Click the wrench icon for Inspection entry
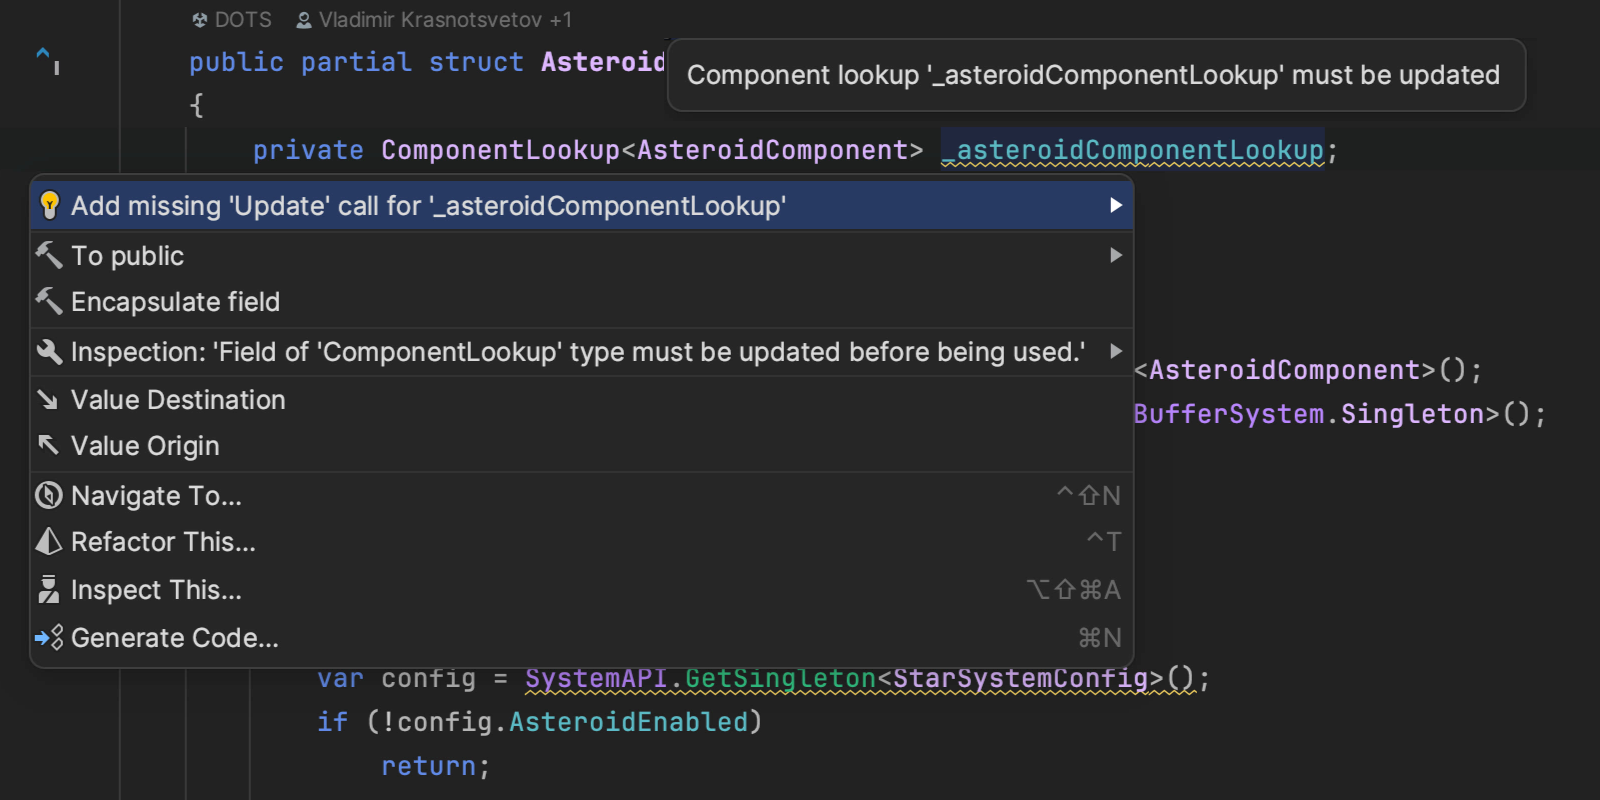The width and height of the screenshot is (1600, 800). point(49,351)
